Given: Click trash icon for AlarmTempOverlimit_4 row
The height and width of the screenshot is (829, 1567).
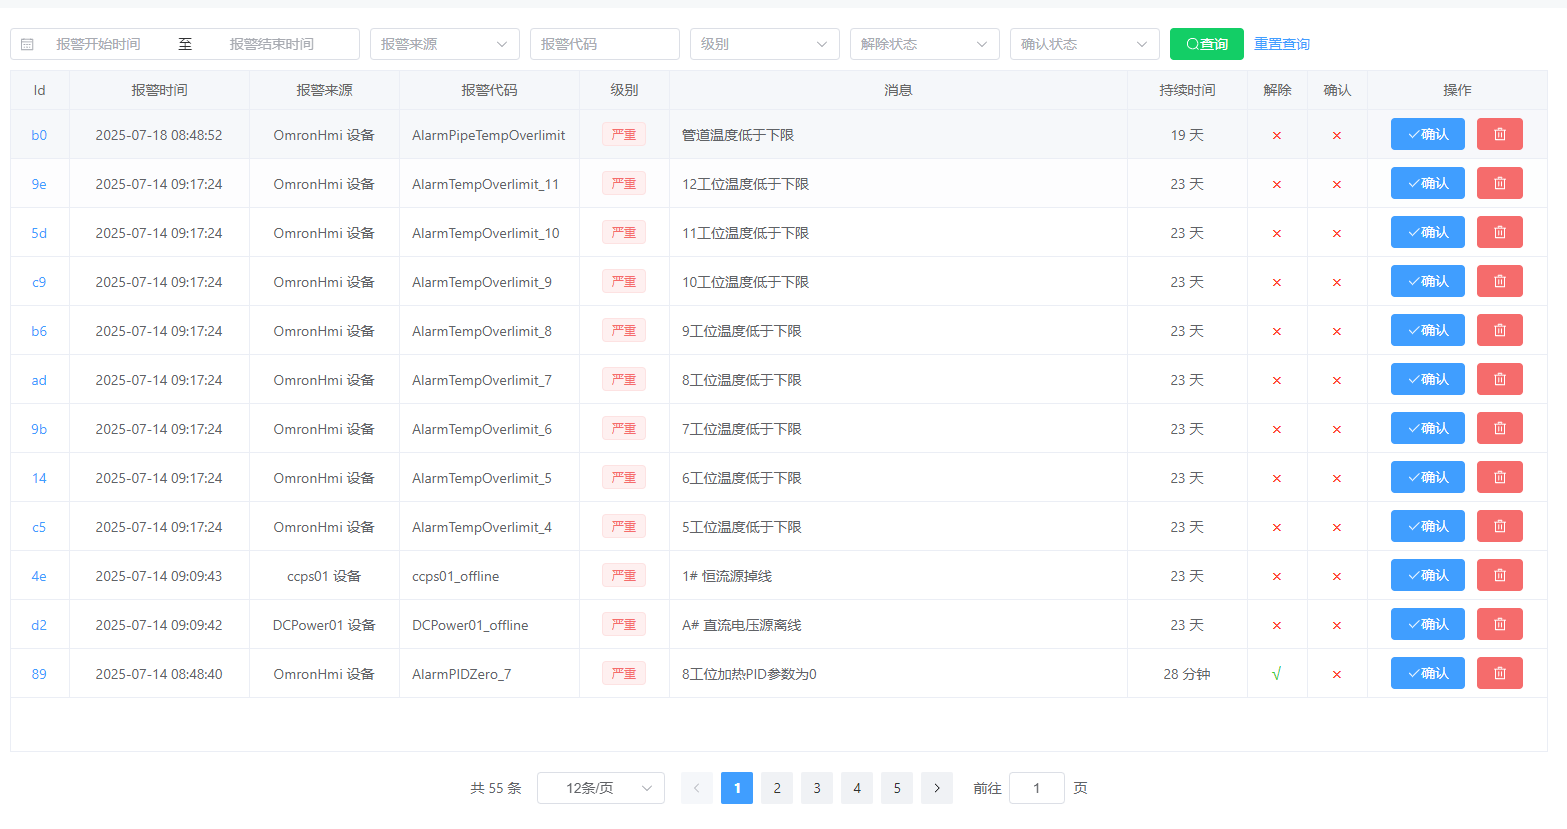Looking at the screenshot, I should pyautogui.click(x=1499, y=526).
